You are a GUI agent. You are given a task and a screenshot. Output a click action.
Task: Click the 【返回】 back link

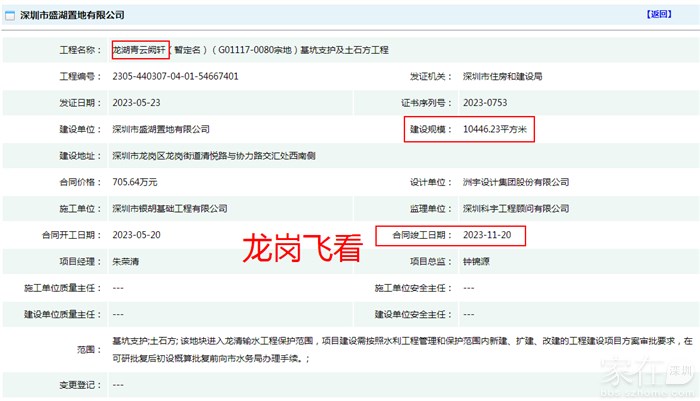tap(661, 16)
